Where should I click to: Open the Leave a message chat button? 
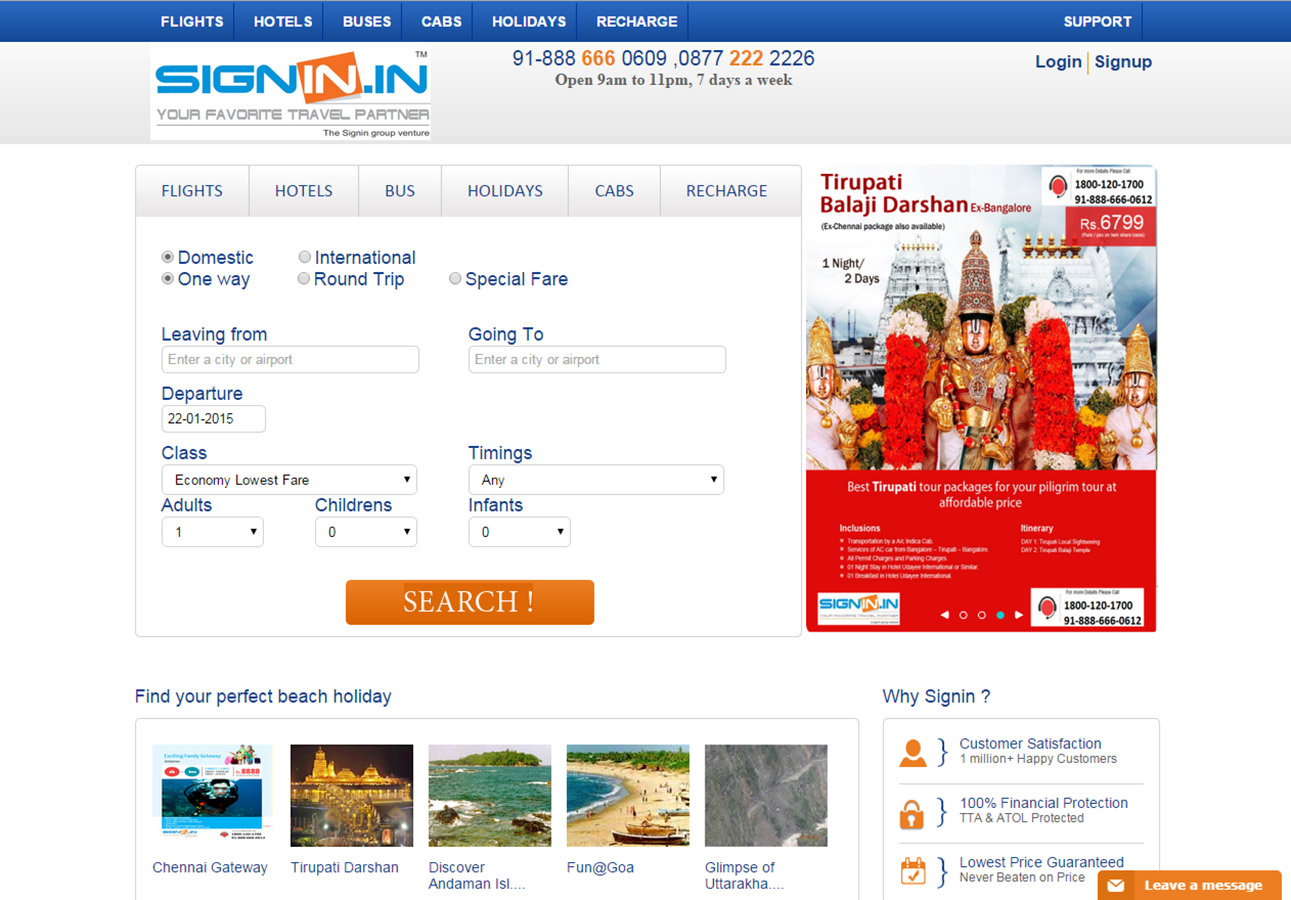point(1189,885)
